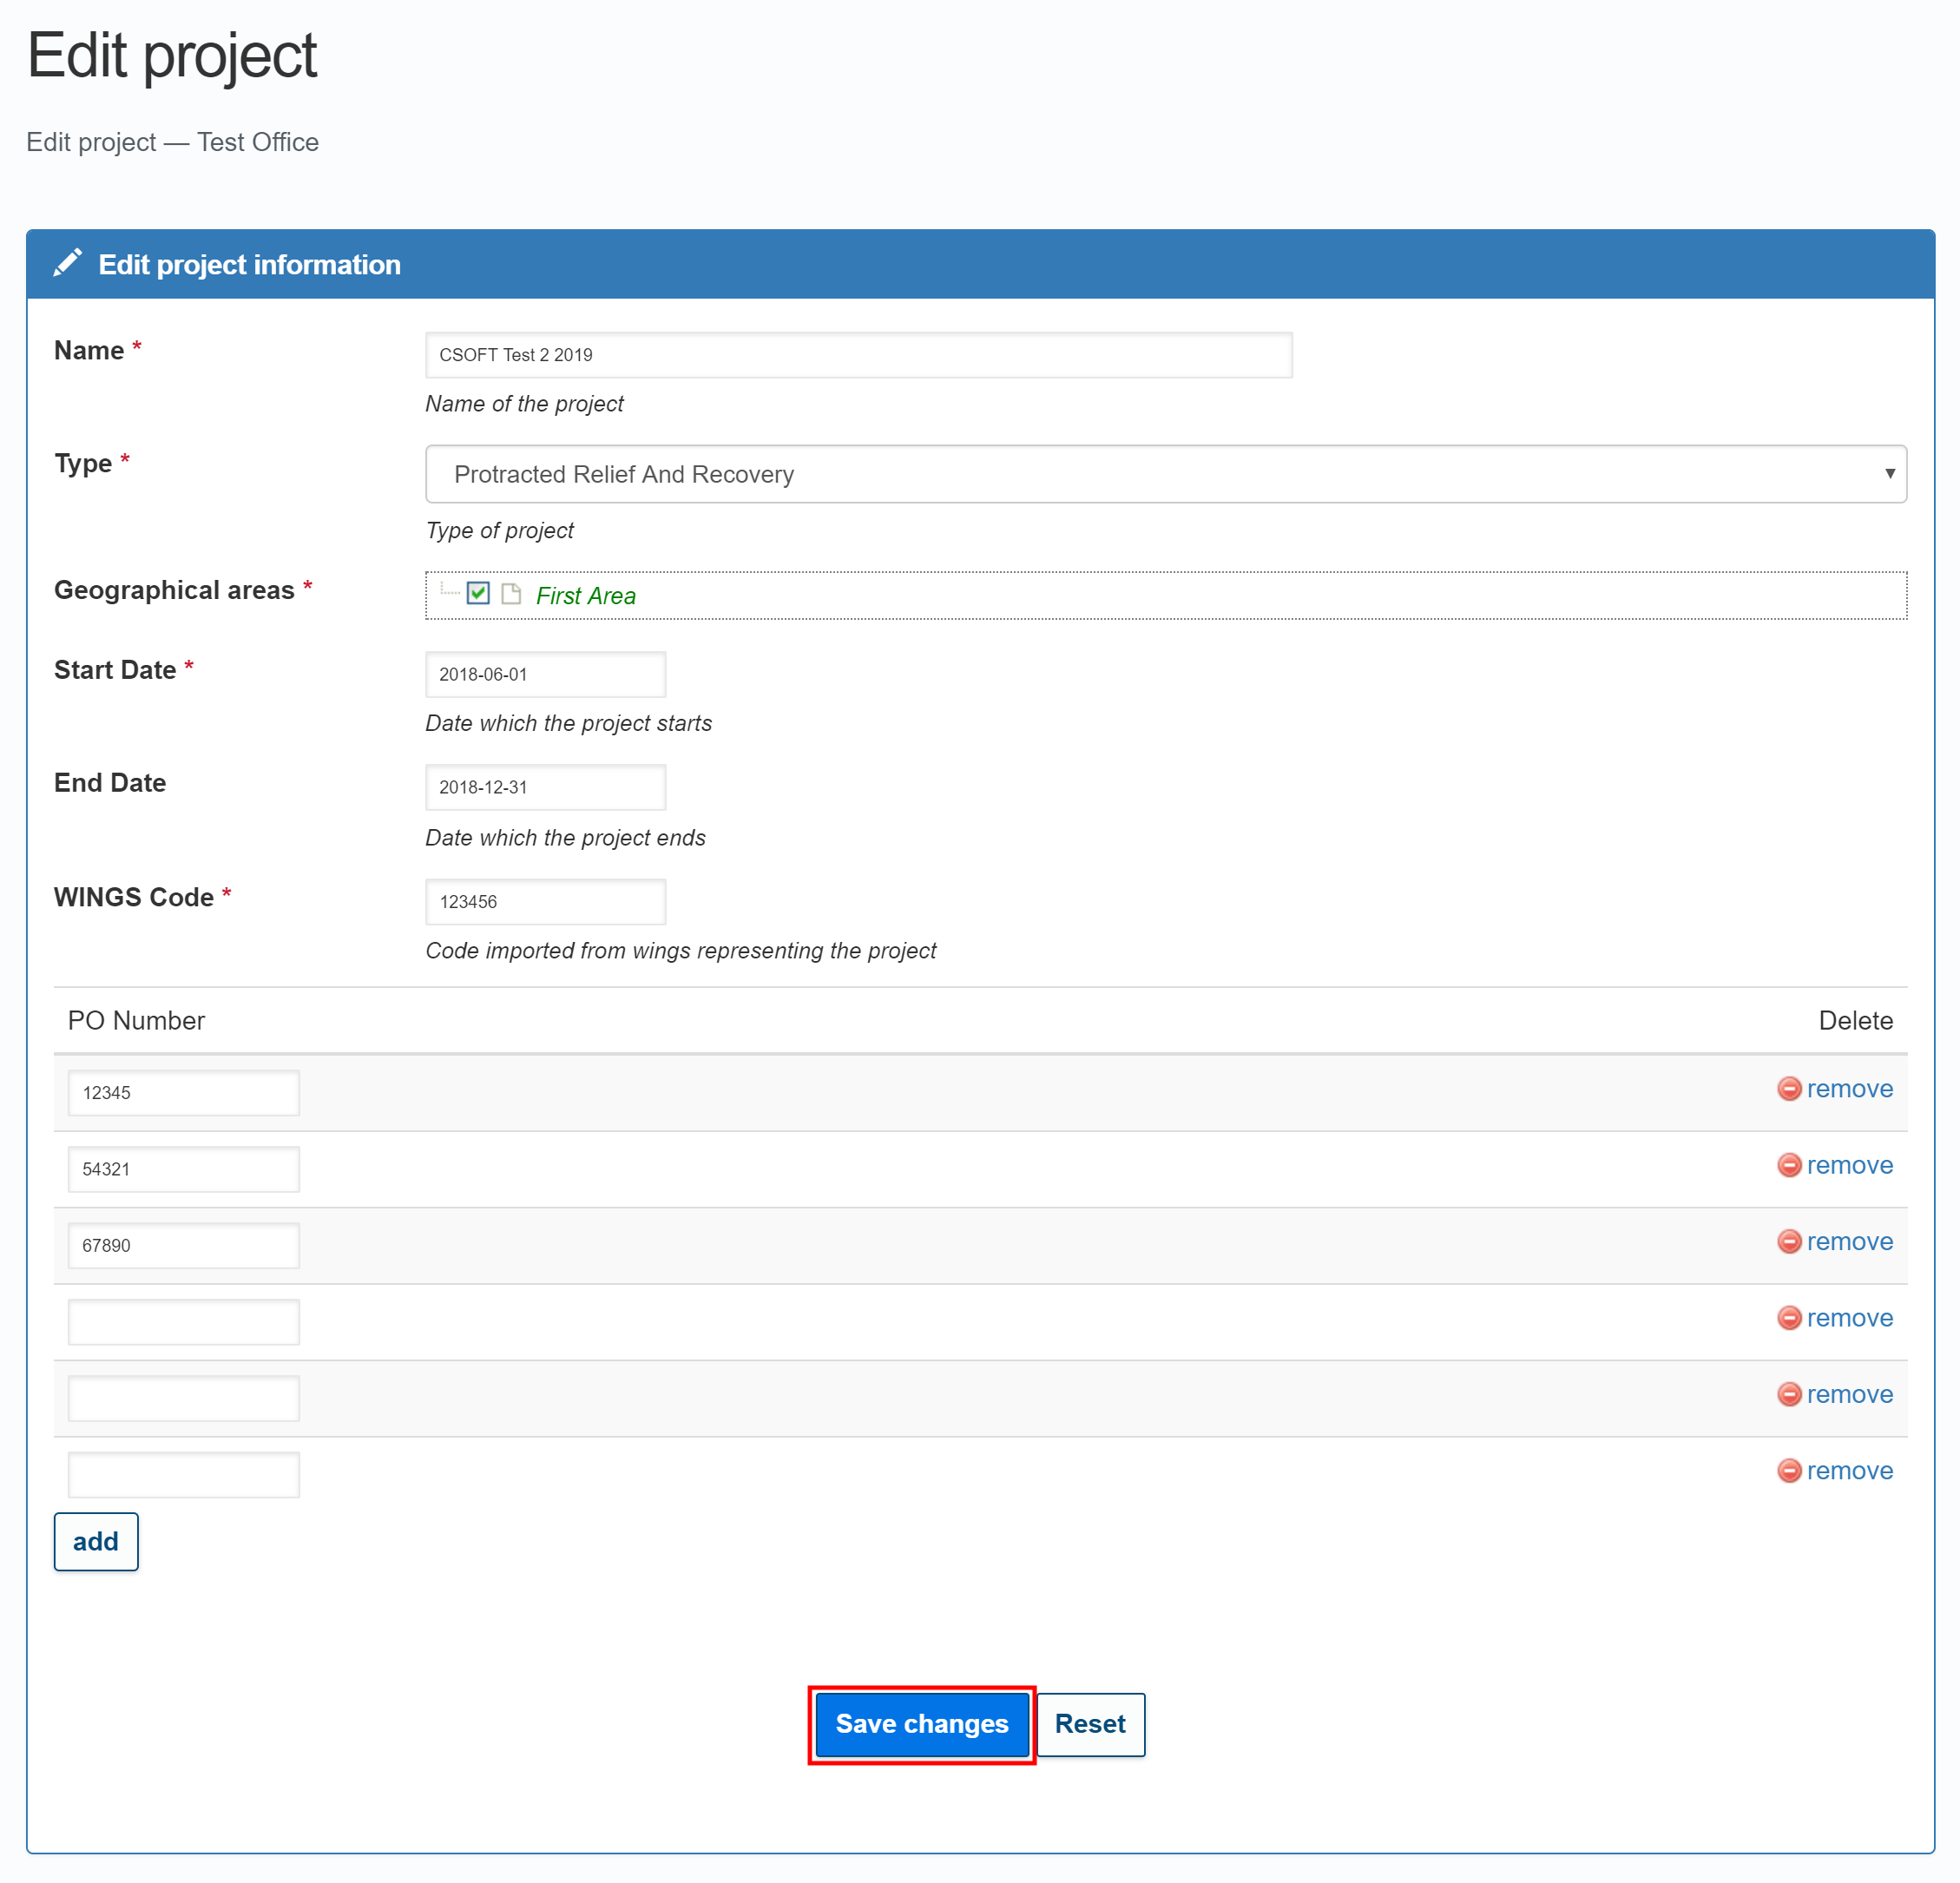
Task: Click remove icon for PO 12345
Action: (x=1788, y=1088)
